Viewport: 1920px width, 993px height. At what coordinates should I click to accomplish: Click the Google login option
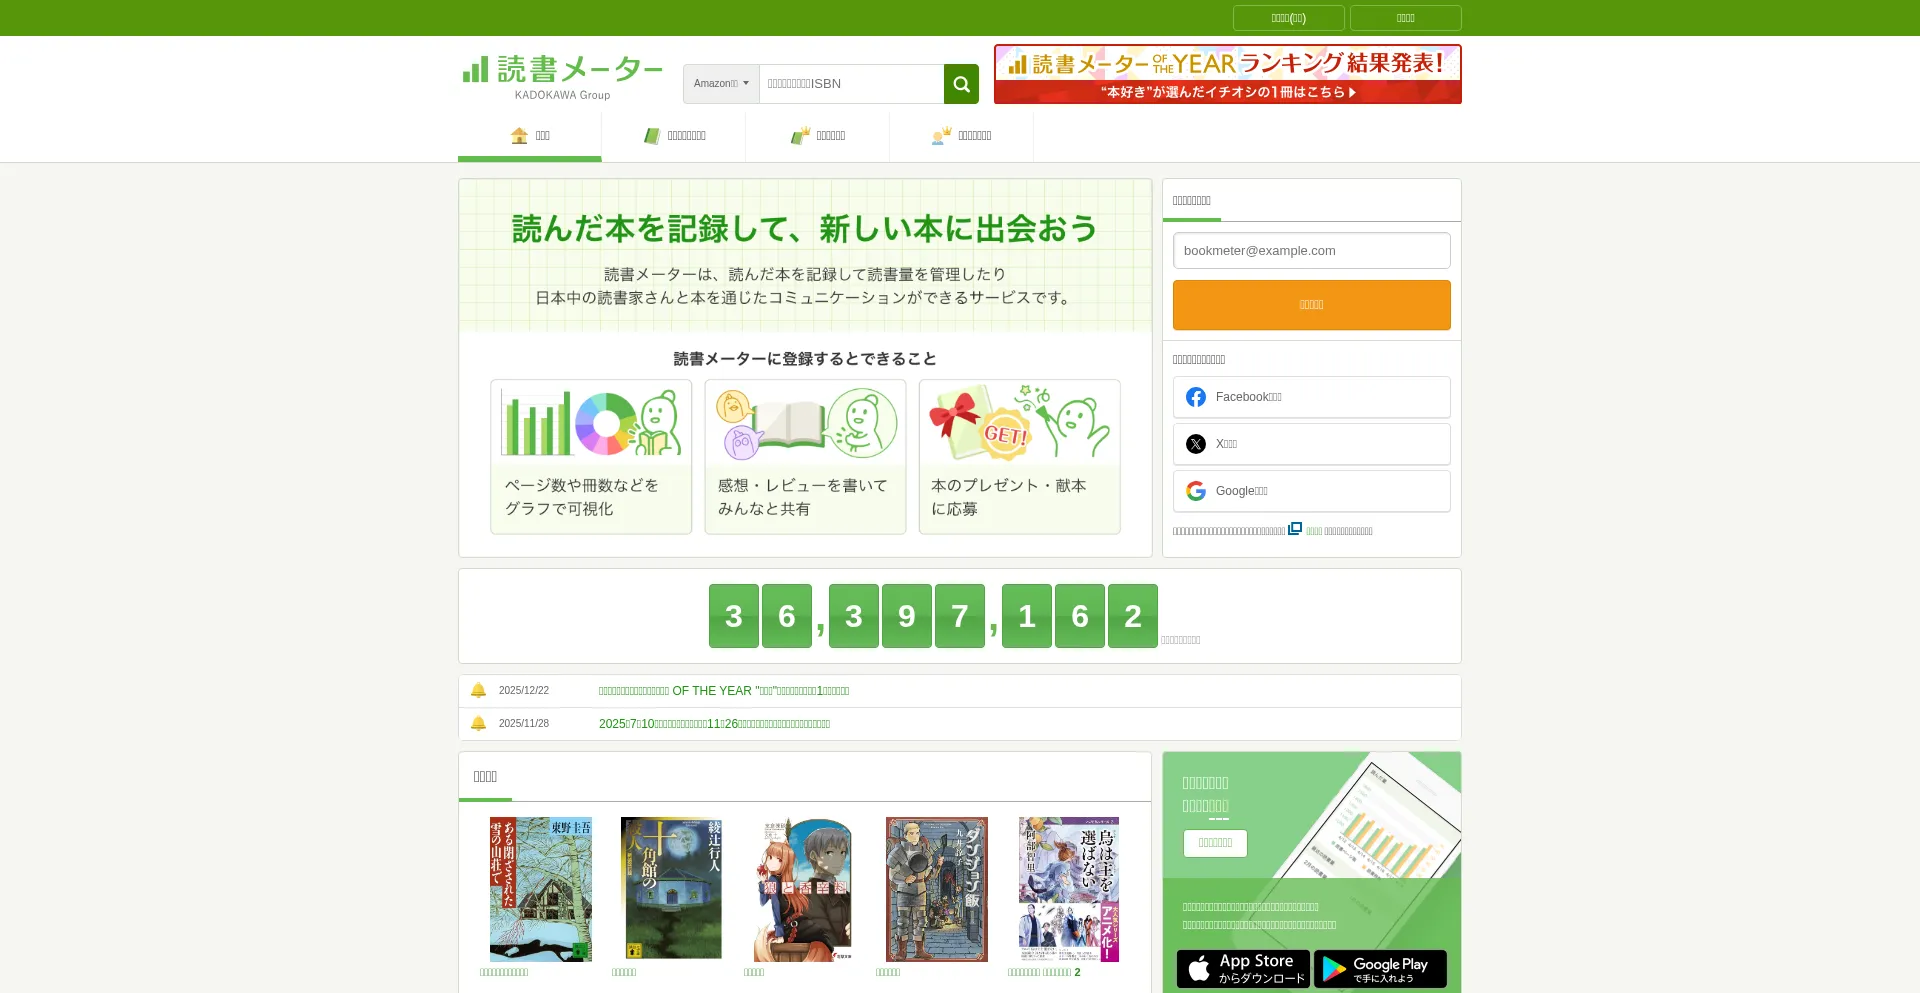tap(1311, 491)
